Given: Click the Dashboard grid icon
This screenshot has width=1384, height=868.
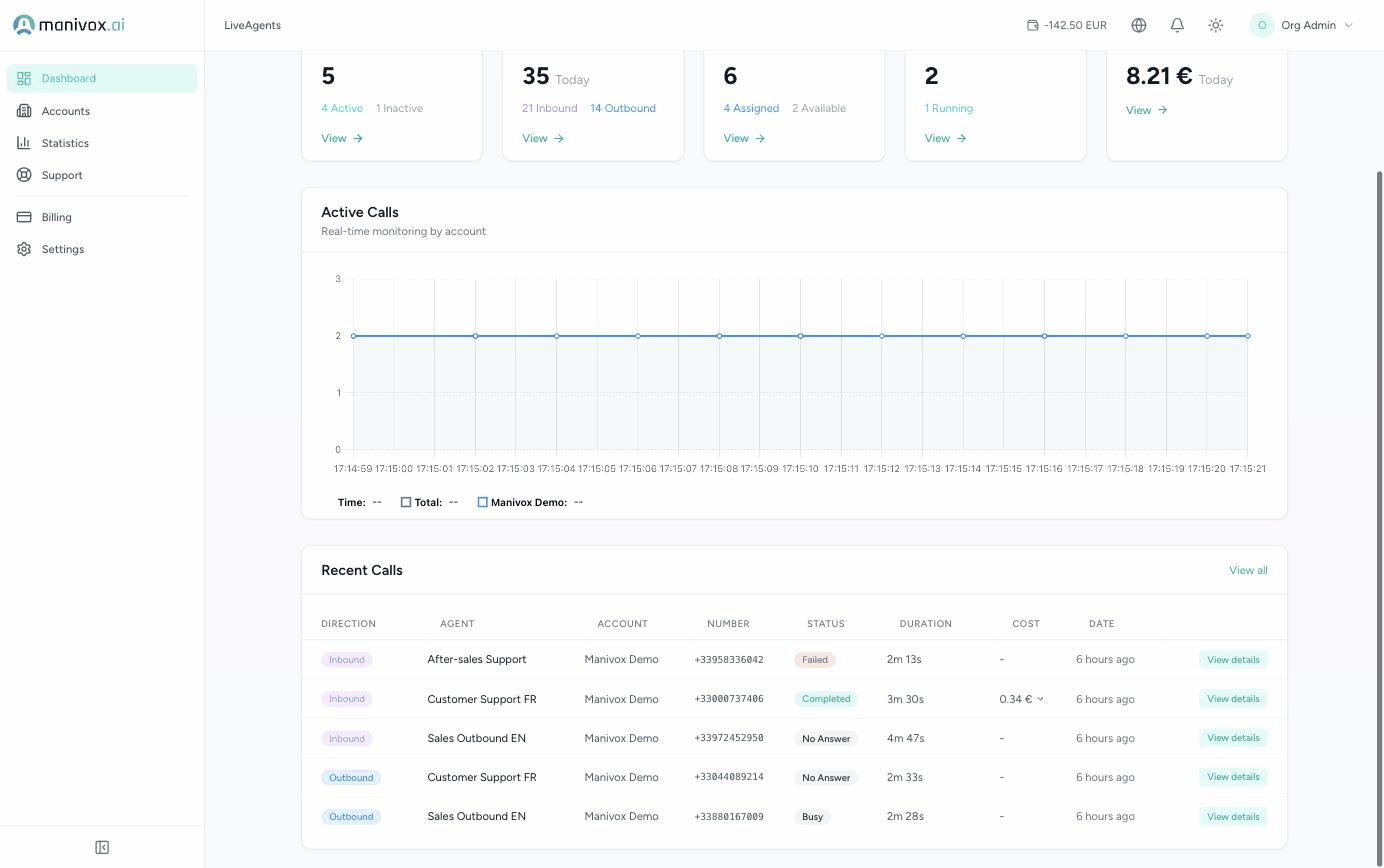Looking at the screenshot, I should [x=24, y=78].
